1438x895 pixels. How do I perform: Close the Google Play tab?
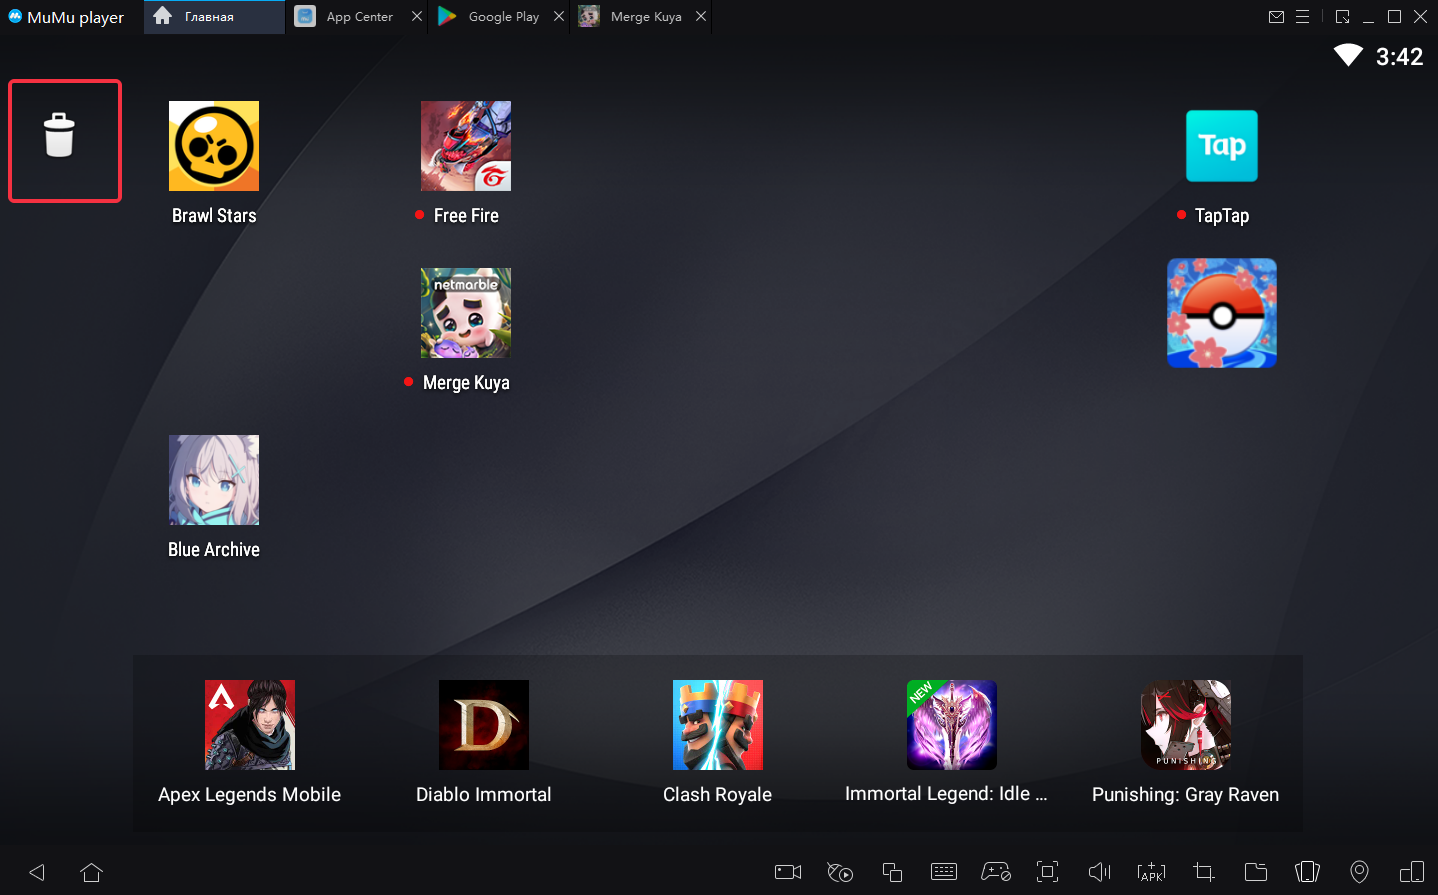coord(559,17)
